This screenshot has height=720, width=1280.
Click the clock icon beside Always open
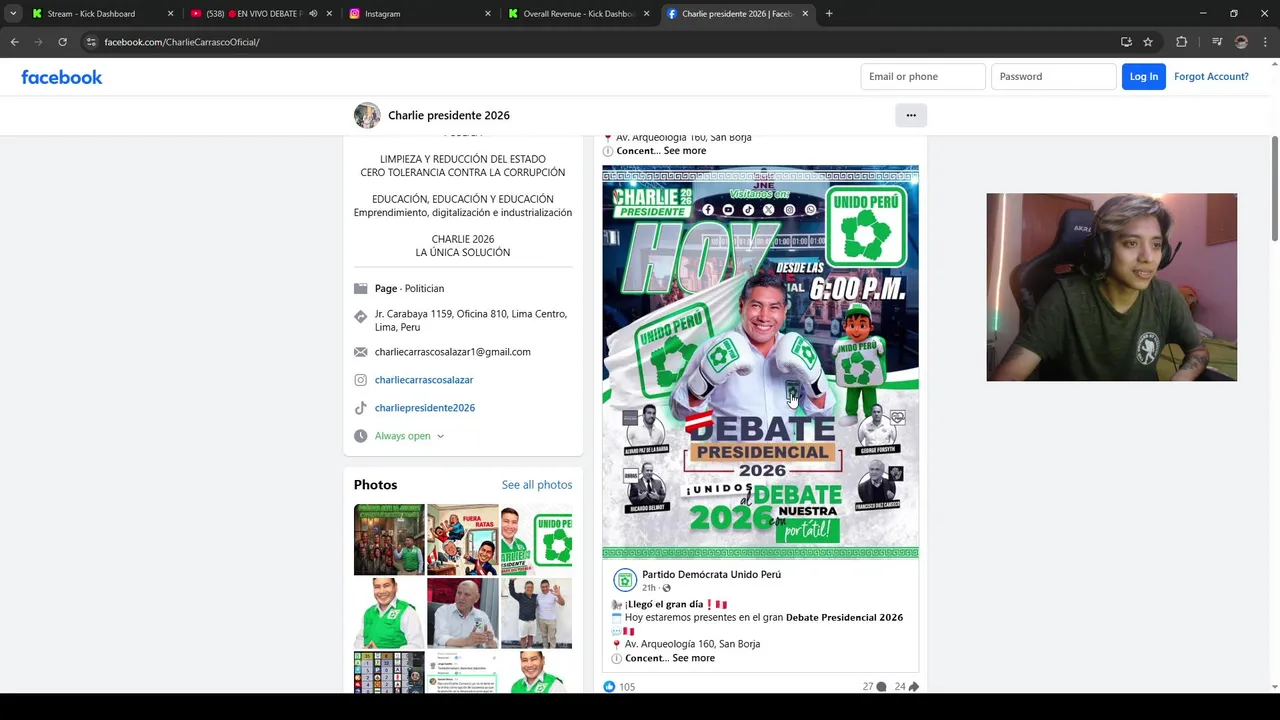(361, 436)
